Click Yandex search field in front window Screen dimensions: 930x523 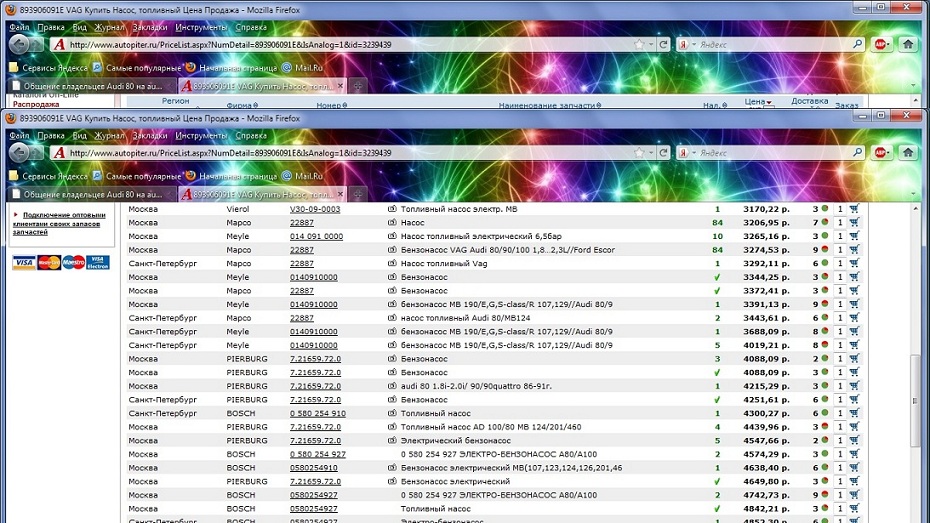coord(774,153)
